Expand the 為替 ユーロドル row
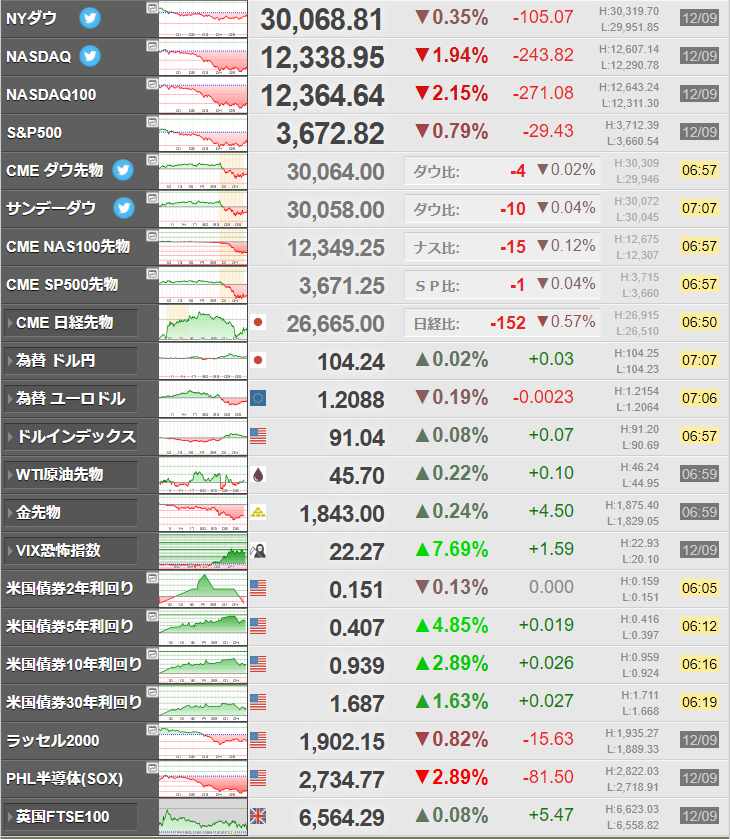Image resolution: width=730 pixels, height=839 pixels. (71, 399)
